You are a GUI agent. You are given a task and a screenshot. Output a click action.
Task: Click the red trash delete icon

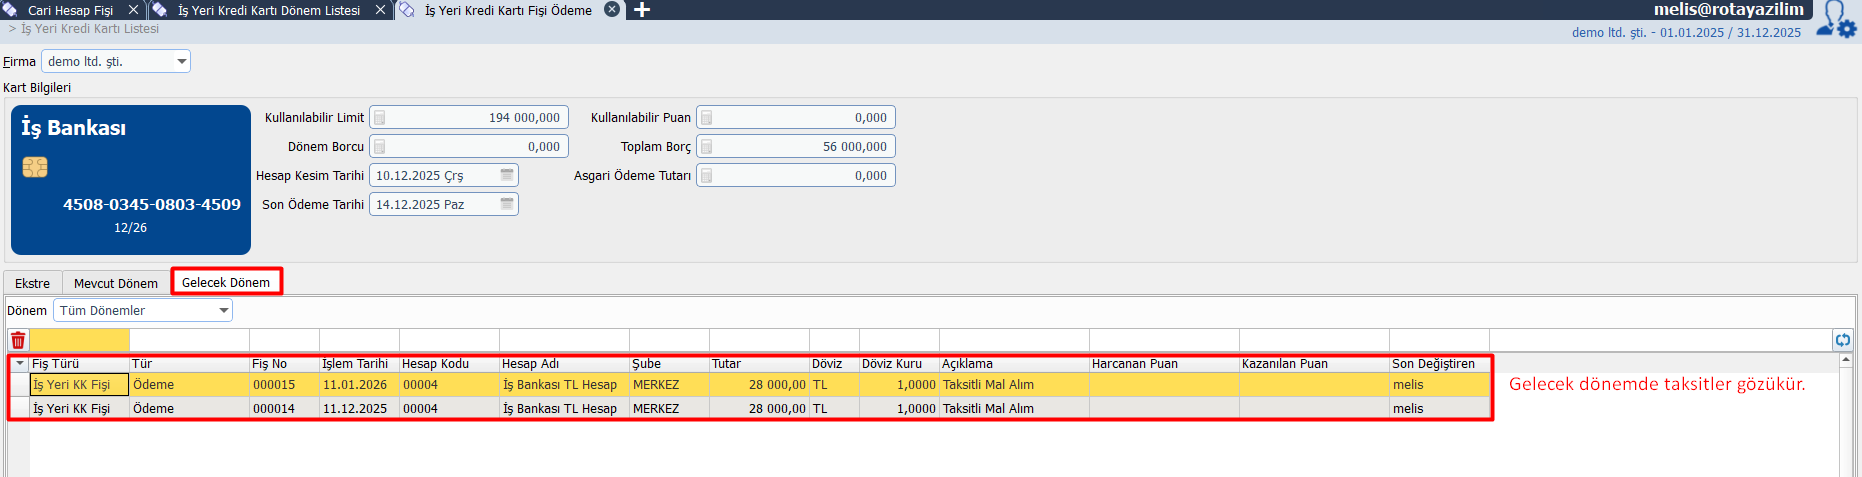[x=18, y=340]
